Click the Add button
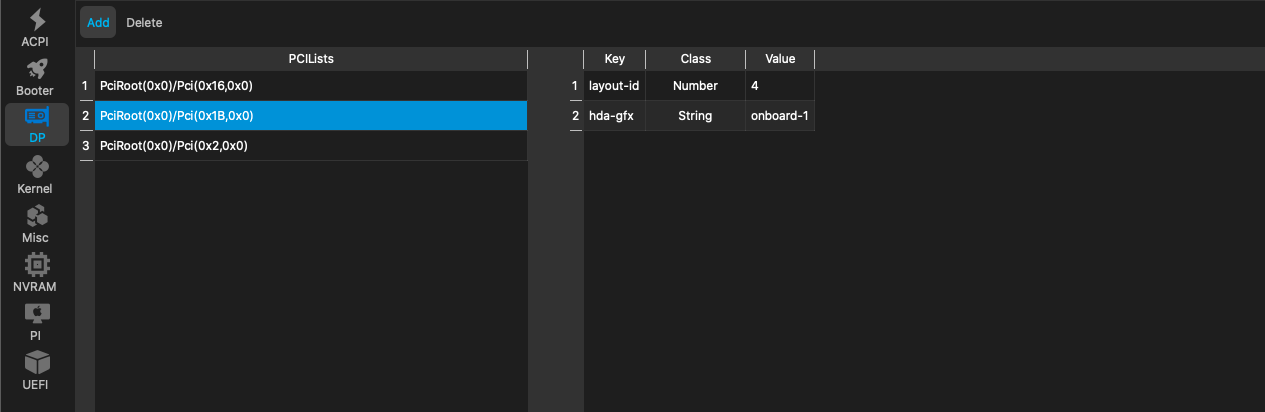Image resolution: width=1265 pixels, height=412 pixels. click(98, 22)
